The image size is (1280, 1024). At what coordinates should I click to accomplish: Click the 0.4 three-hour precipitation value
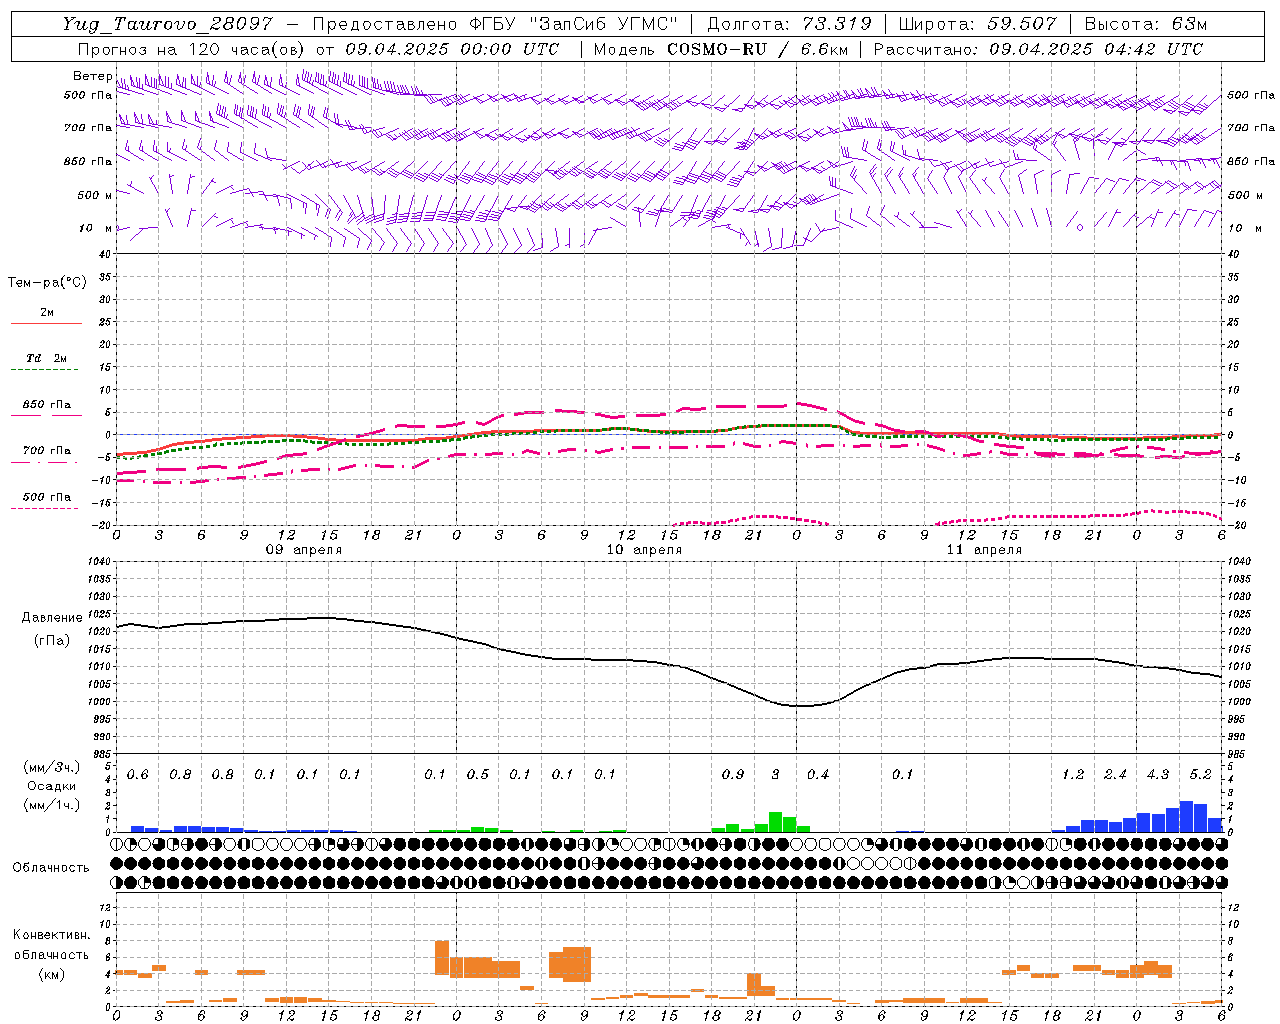tap(818, 775)
